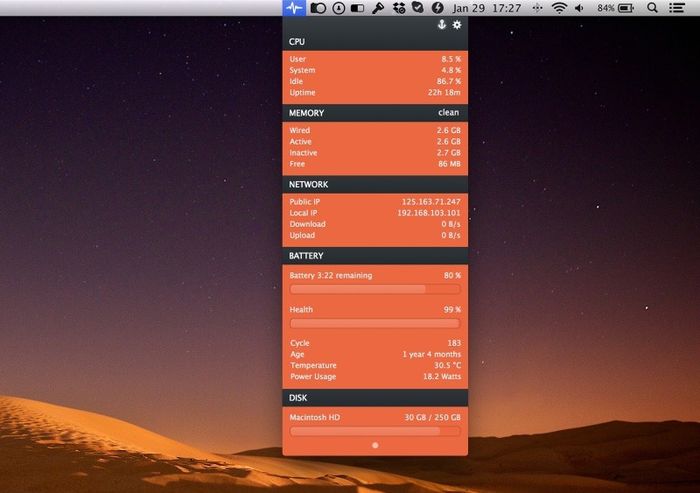Open Notification Center list icon
The width and height of the screenshot is (700, 493).
681,8
